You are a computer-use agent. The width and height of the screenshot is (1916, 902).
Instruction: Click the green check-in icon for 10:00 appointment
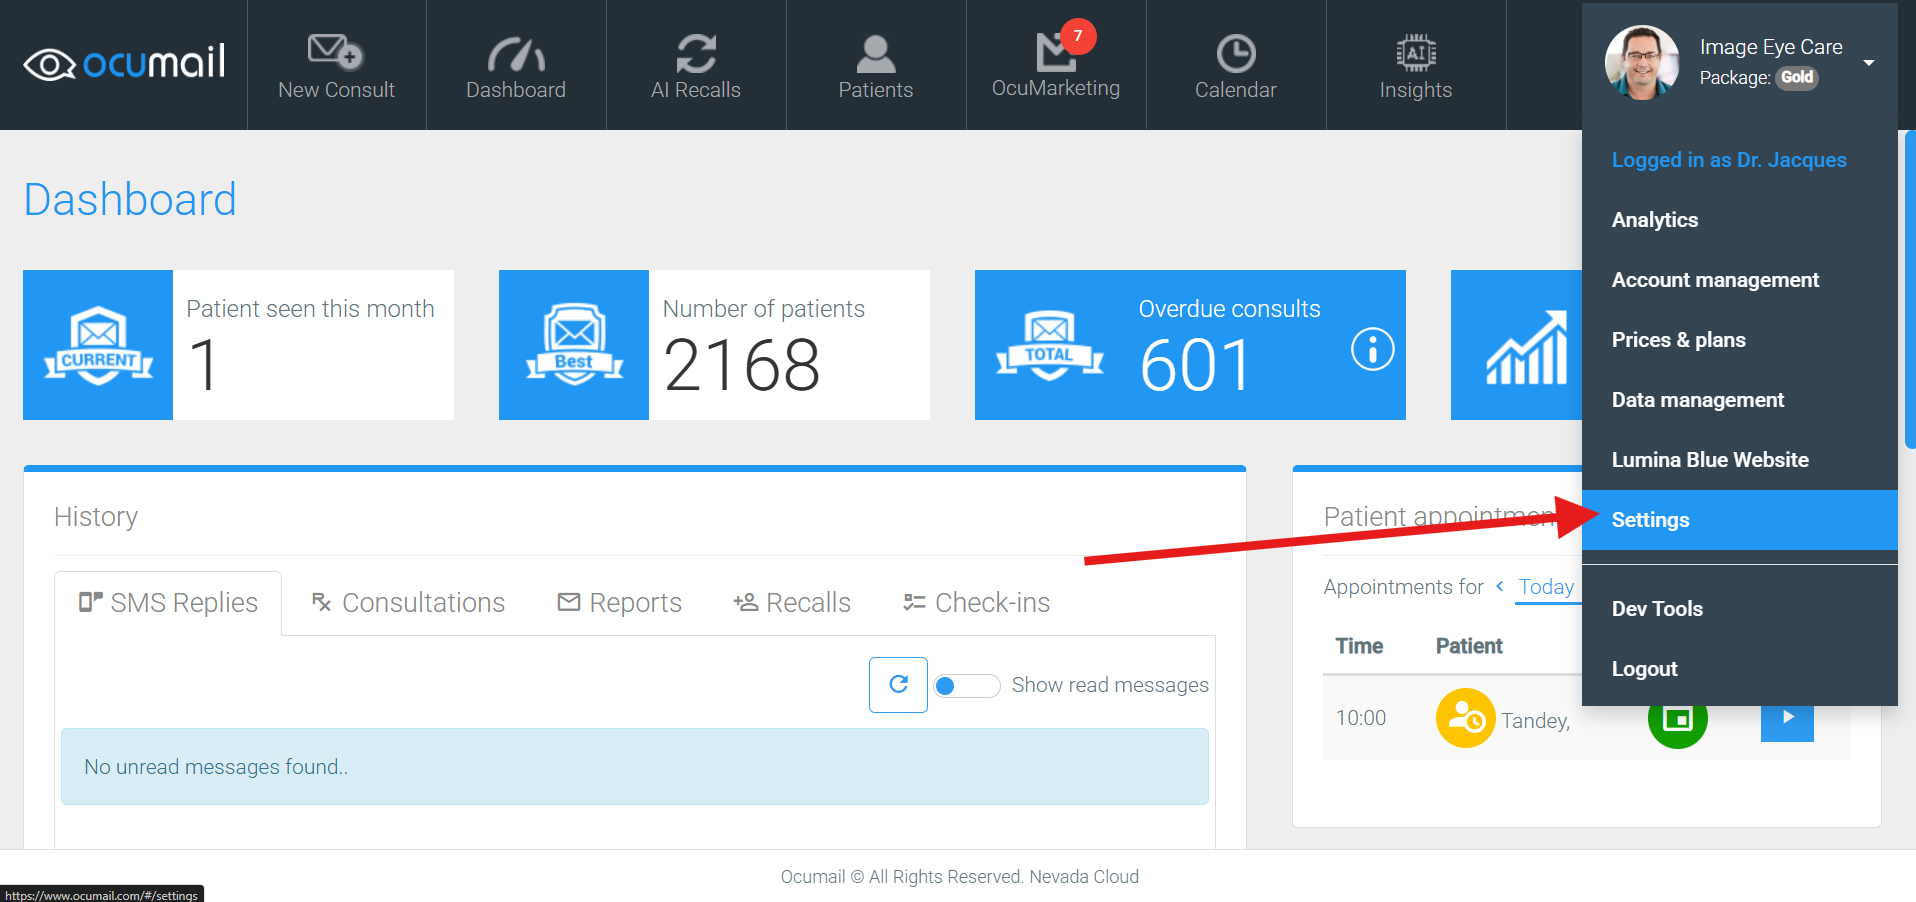point(1677,720)
